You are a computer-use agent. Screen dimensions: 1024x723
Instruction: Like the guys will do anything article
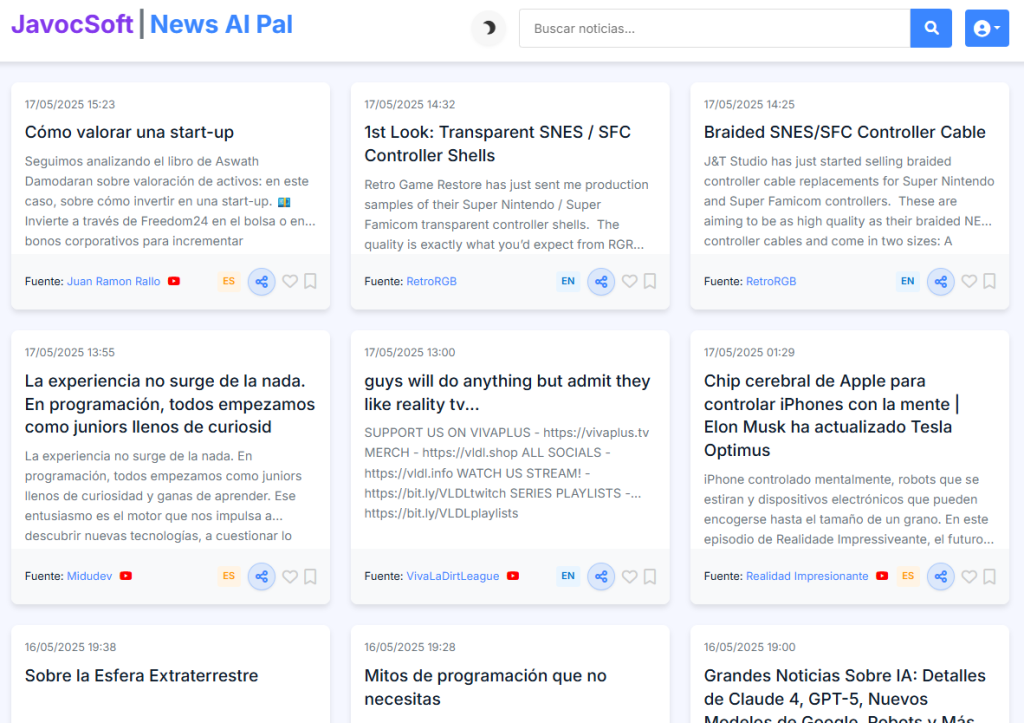click(x=630, y=577)
